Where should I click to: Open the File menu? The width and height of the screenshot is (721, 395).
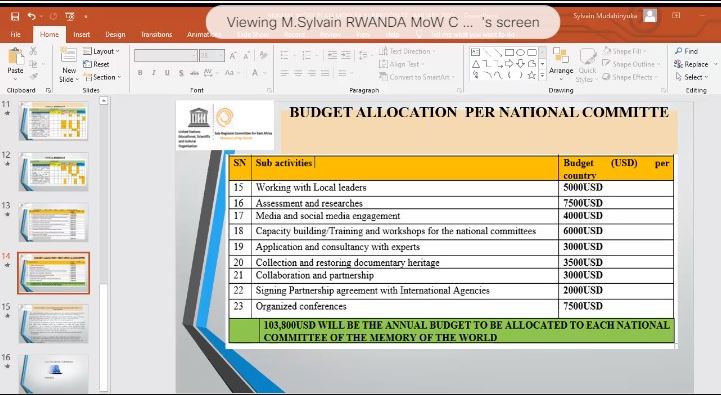point(15,34)
